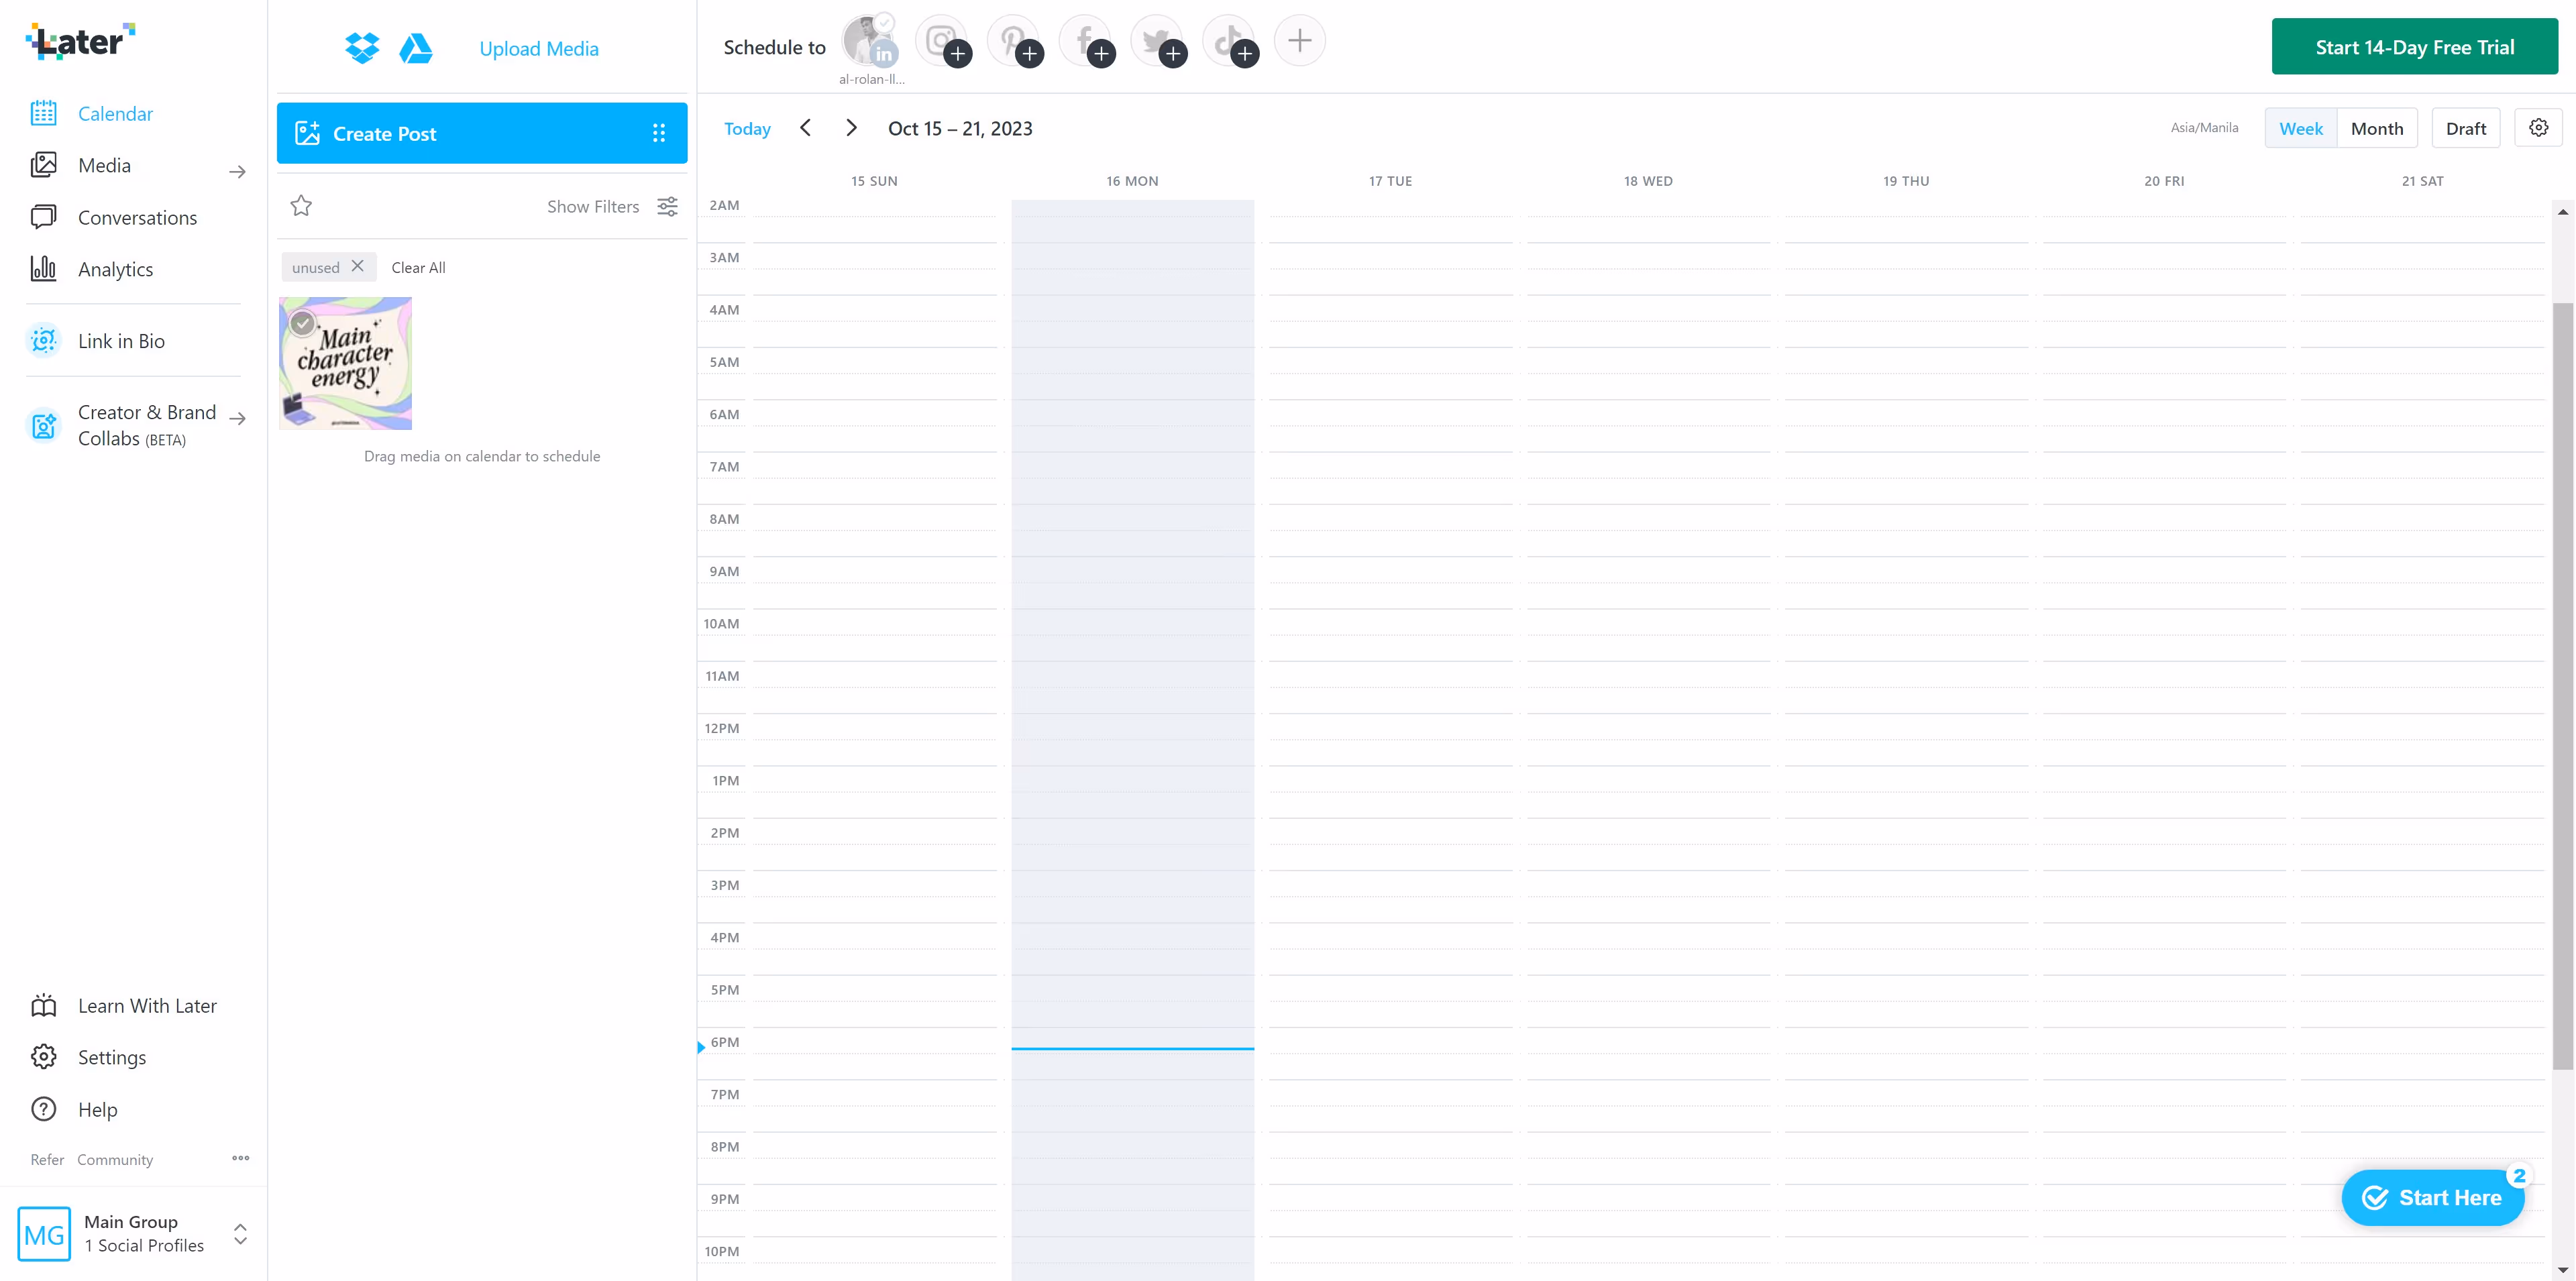Select the Main character energy media checkbox
This screenshot has width=2576, height=1281.
[303, 323]
